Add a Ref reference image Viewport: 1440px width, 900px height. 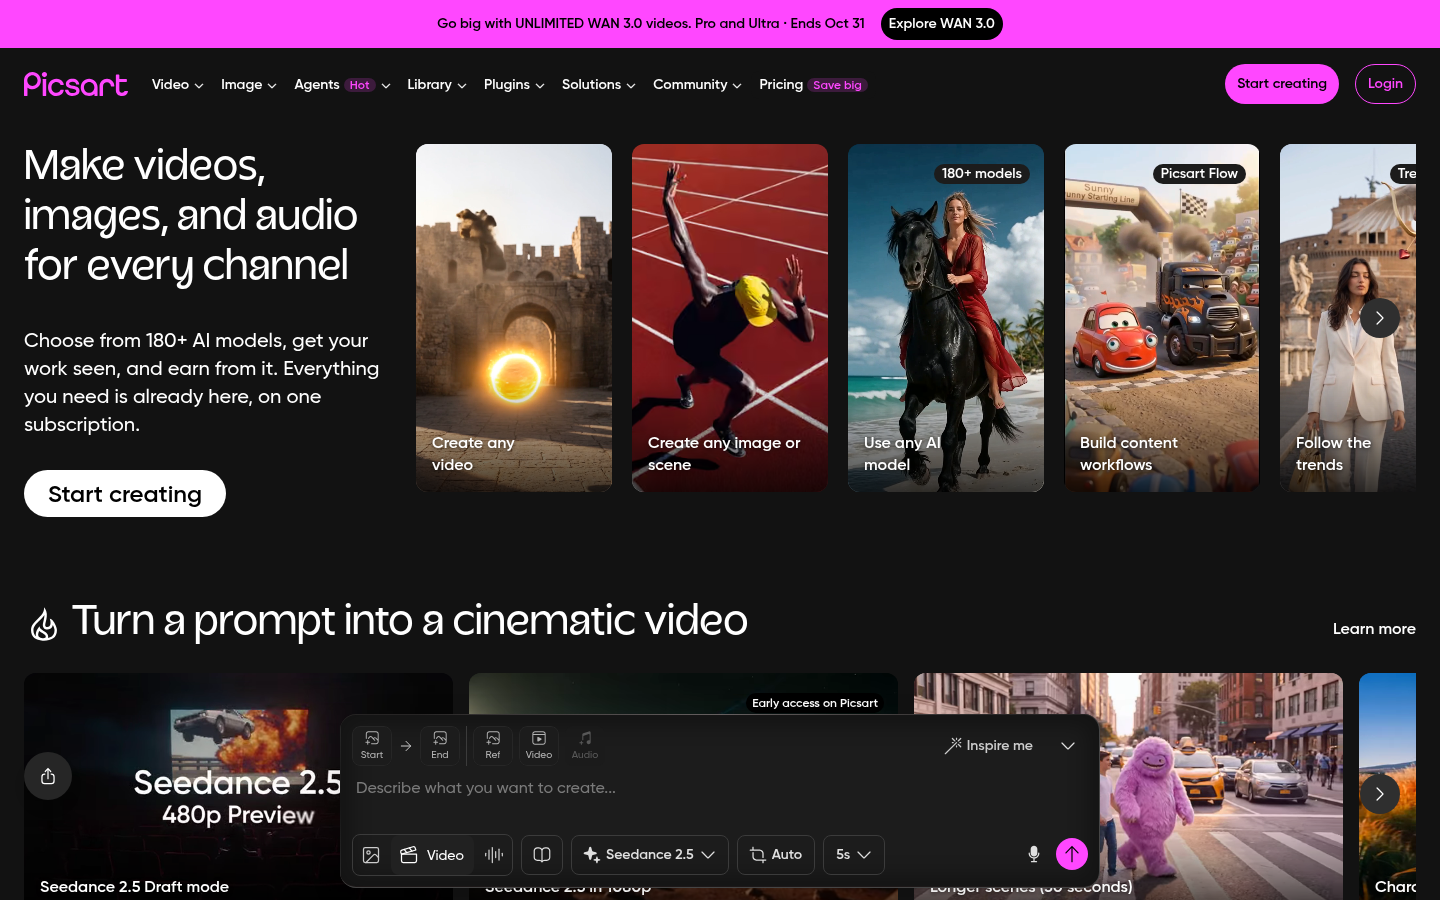point(493,745)
